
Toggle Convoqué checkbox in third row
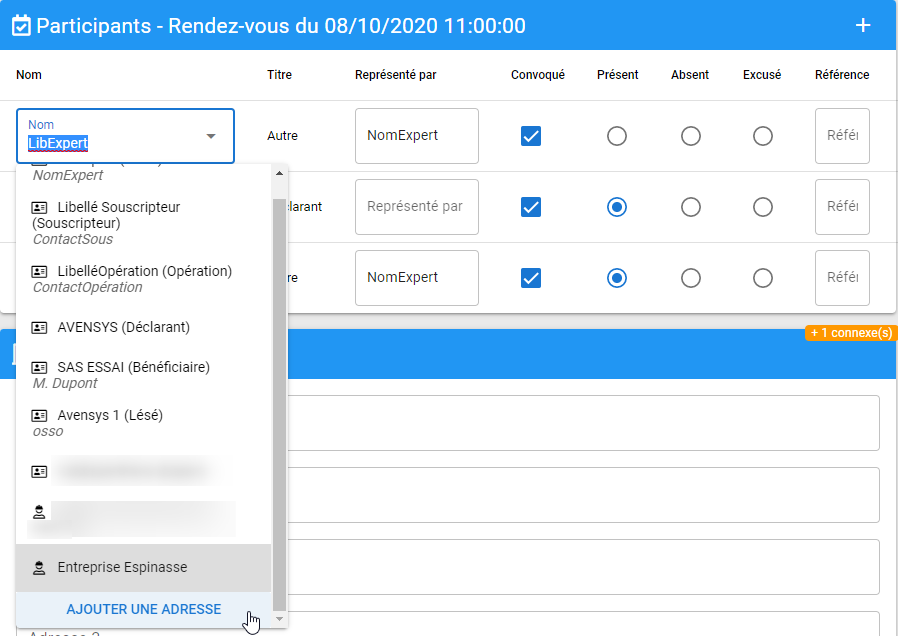pyautogui.click(x=531, y=277)
